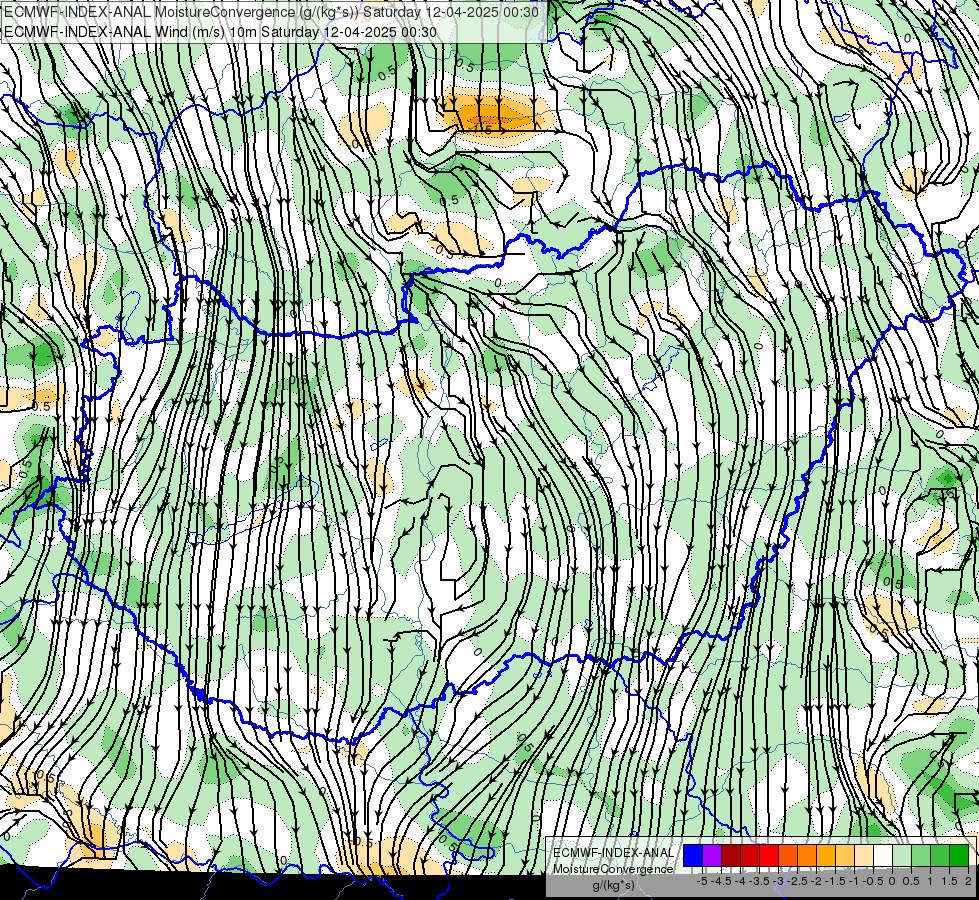
Task: Click the legend unit g/(kg*s)
Action: tap(613, 886)
